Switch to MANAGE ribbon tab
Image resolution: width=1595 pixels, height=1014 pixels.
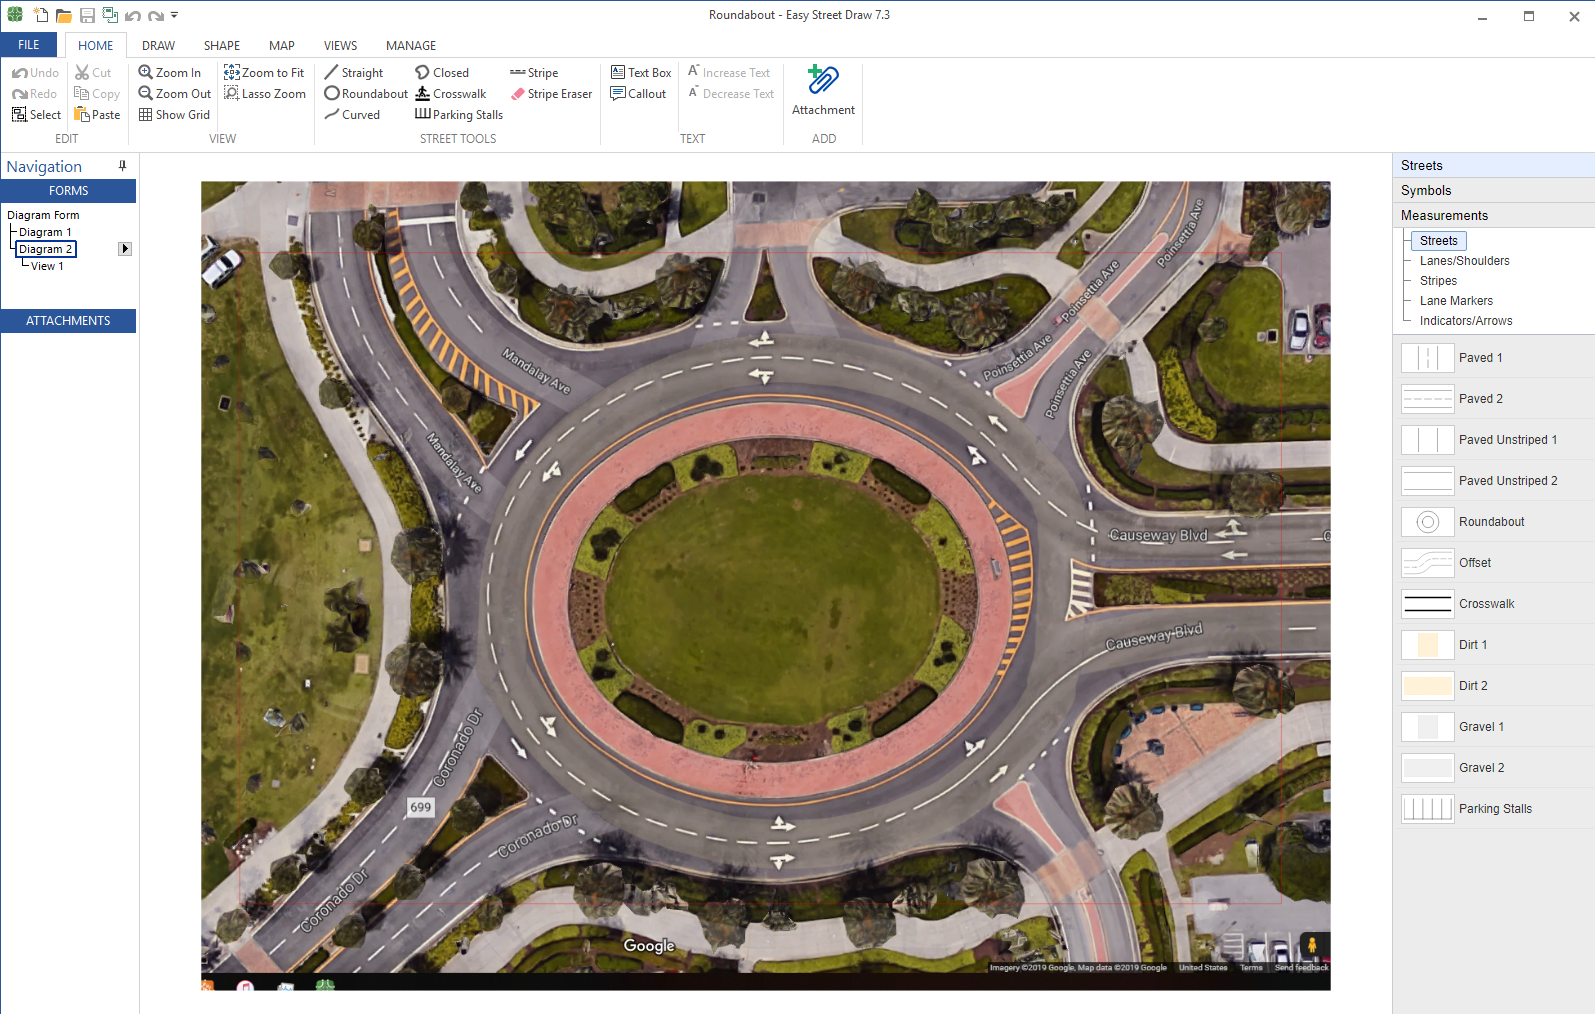coord(411,45)
